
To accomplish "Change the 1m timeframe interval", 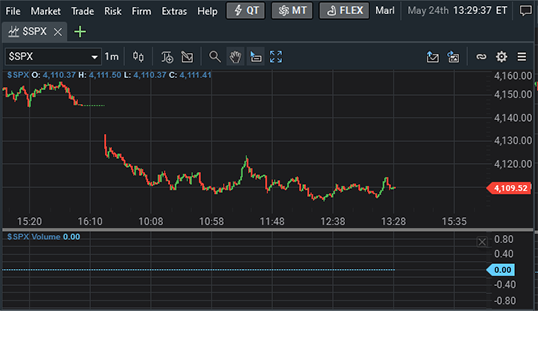I will (x=112, y=56).
